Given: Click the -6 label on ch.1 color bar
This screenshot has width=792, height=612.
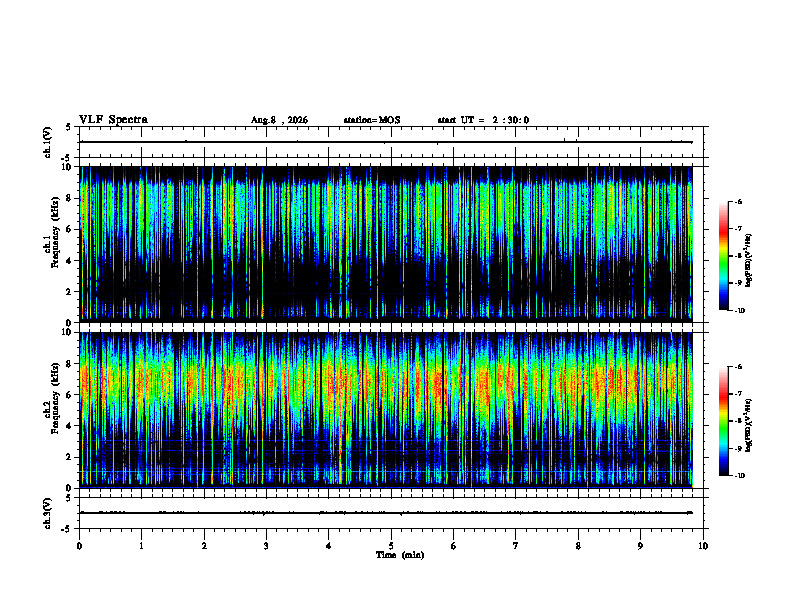Looking at the screenshot, I should [738, 202].
